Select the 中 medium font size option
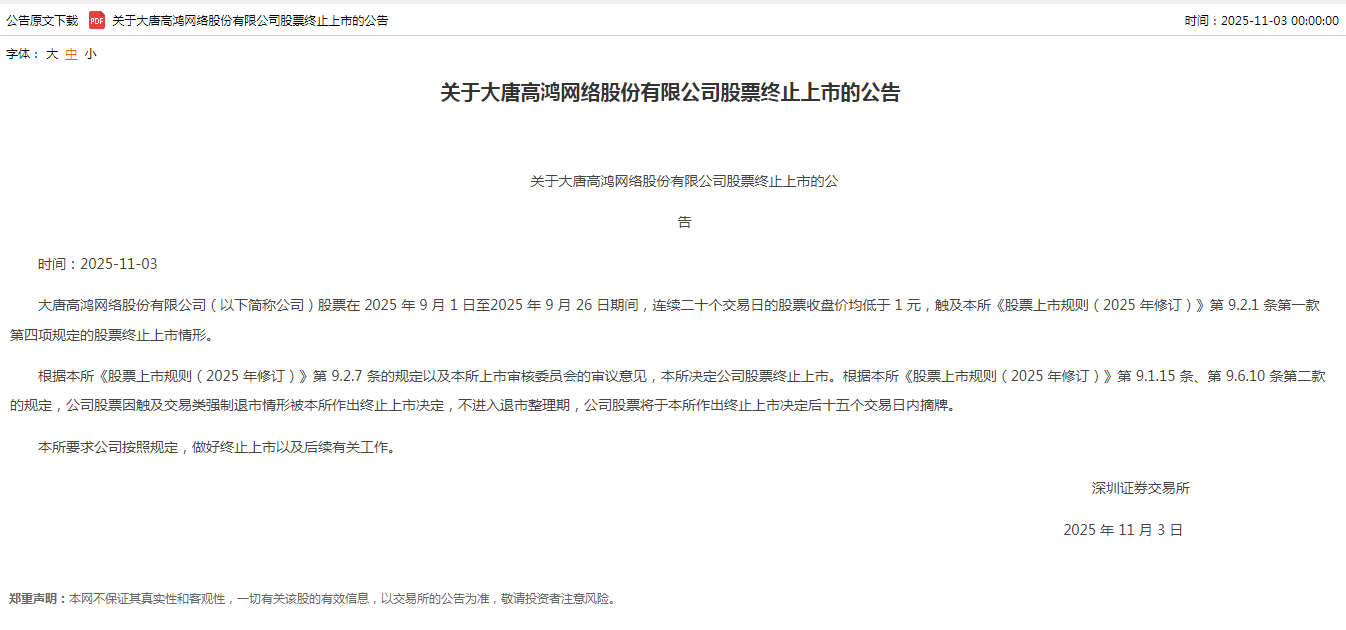The image size is (1346, 630). pos(71,54)
